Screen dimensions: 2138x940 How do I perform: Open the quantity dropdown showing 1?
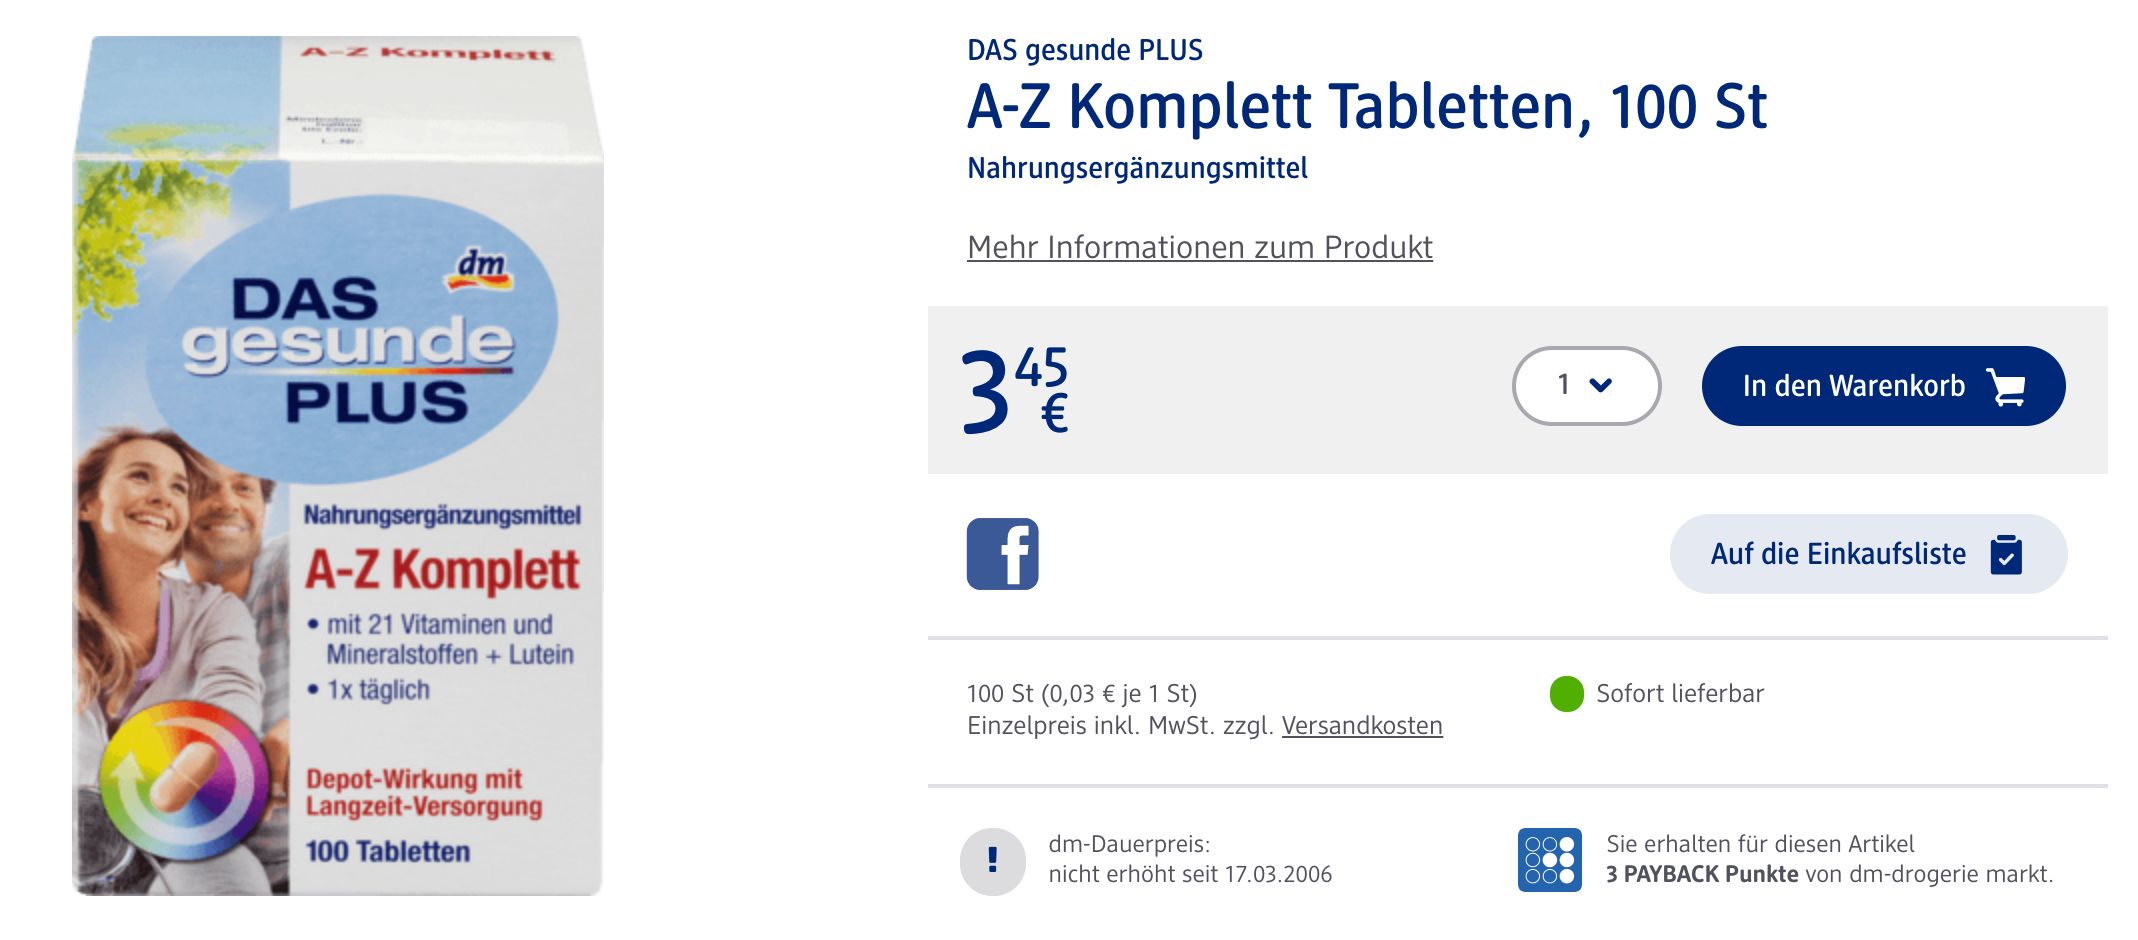click(x=1585, y=386)
